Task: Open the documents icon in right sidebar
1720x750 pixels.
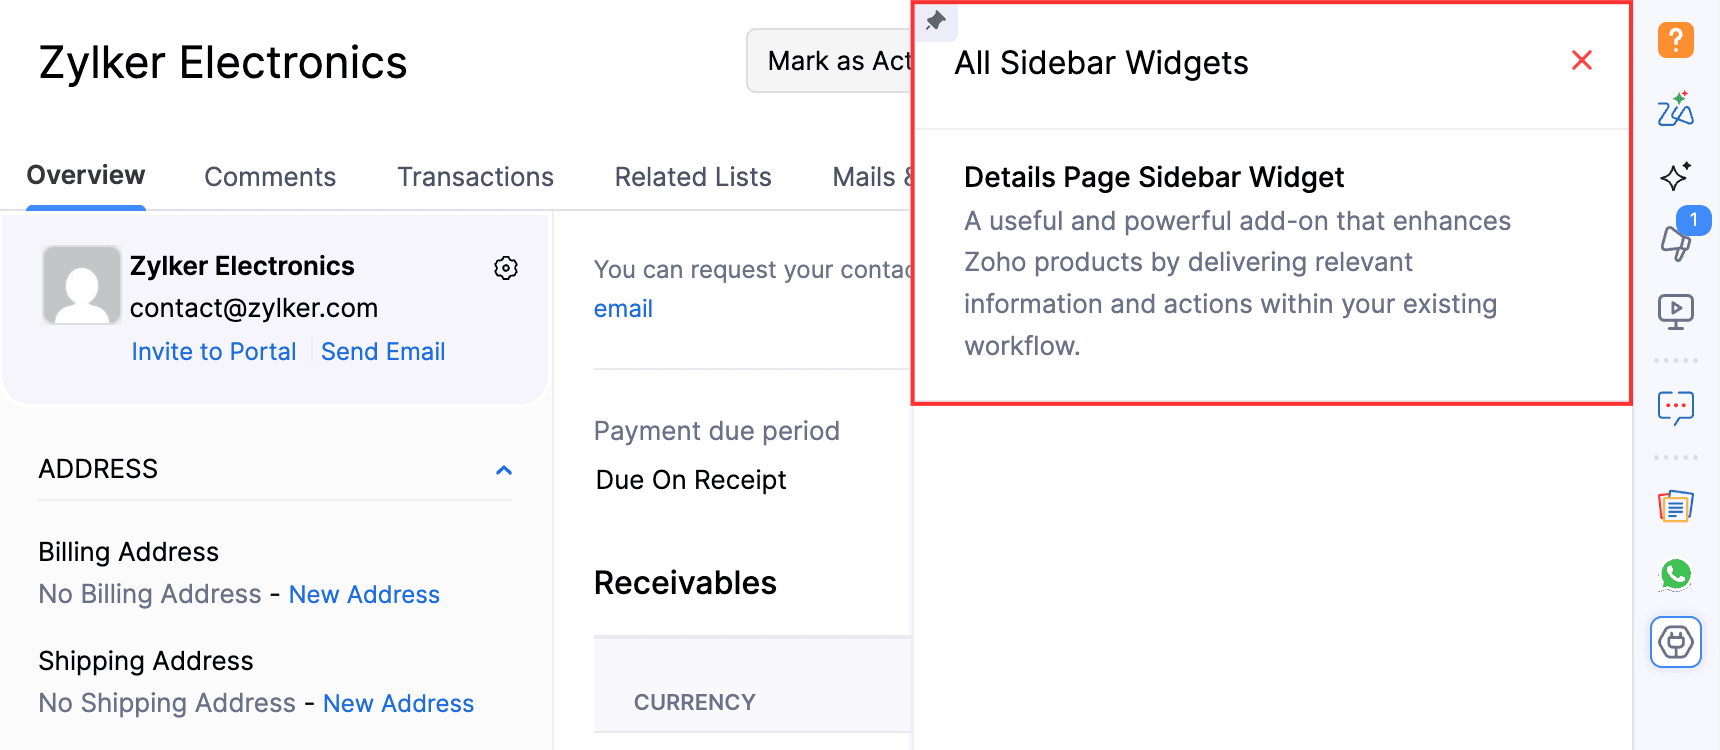Action: coord(1676,506)
